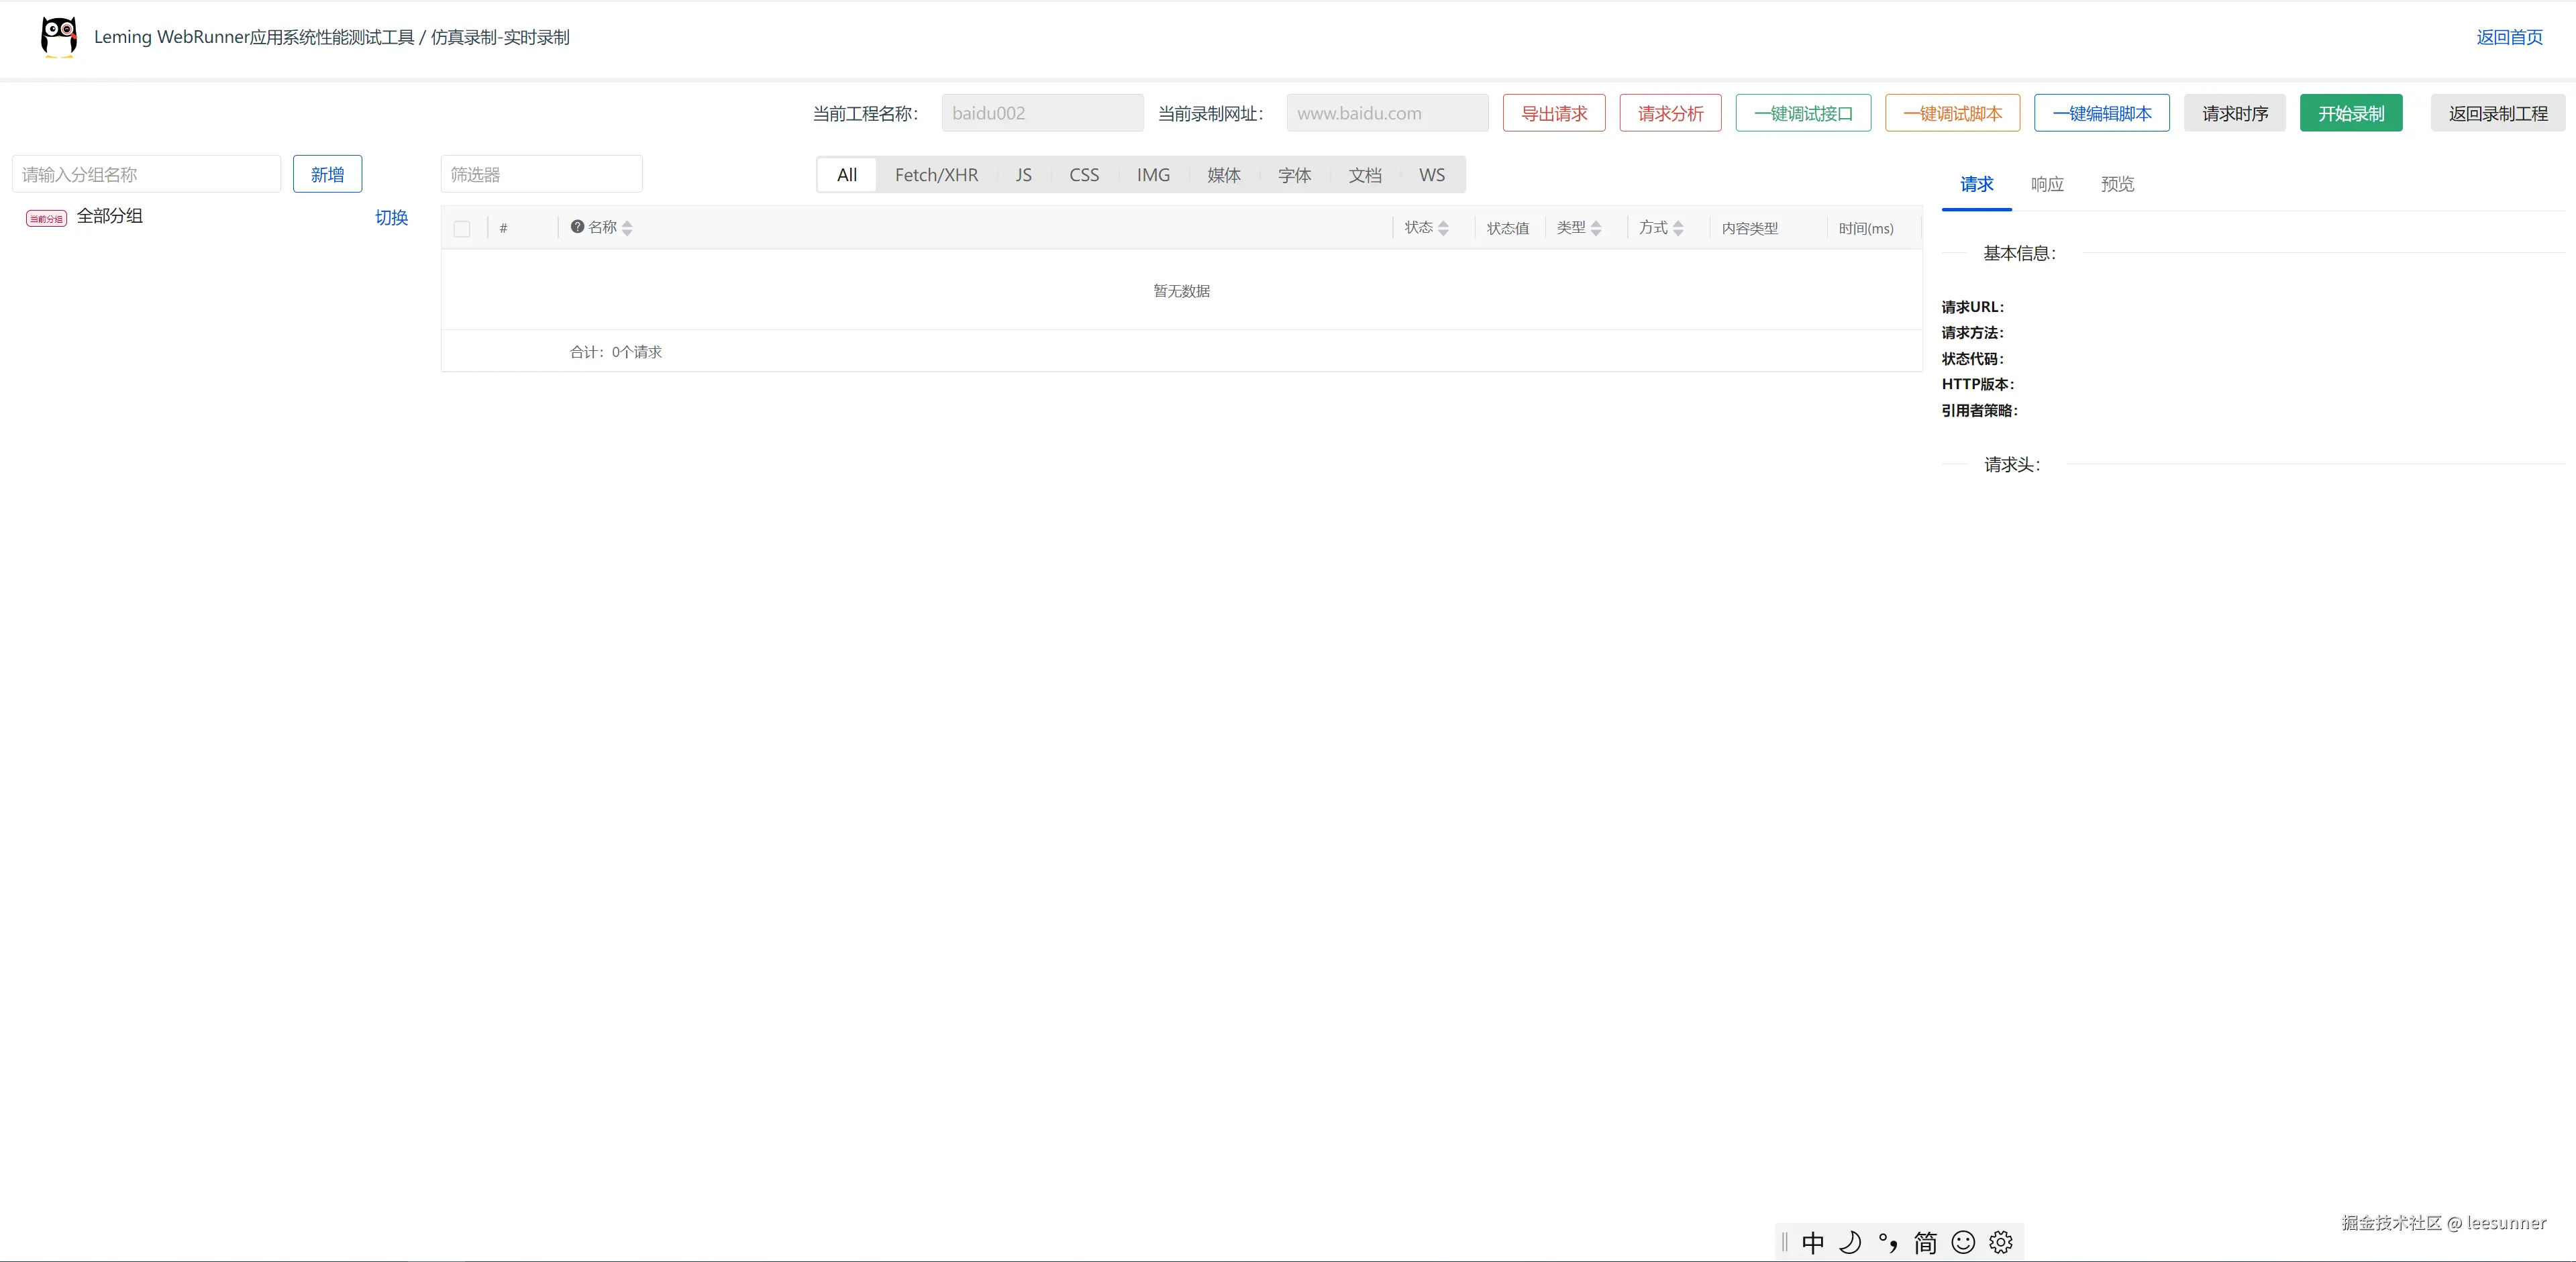Select the Fetch/XHR filter tab
This screenshot has height=1262, width=2576.
[936, 175]
